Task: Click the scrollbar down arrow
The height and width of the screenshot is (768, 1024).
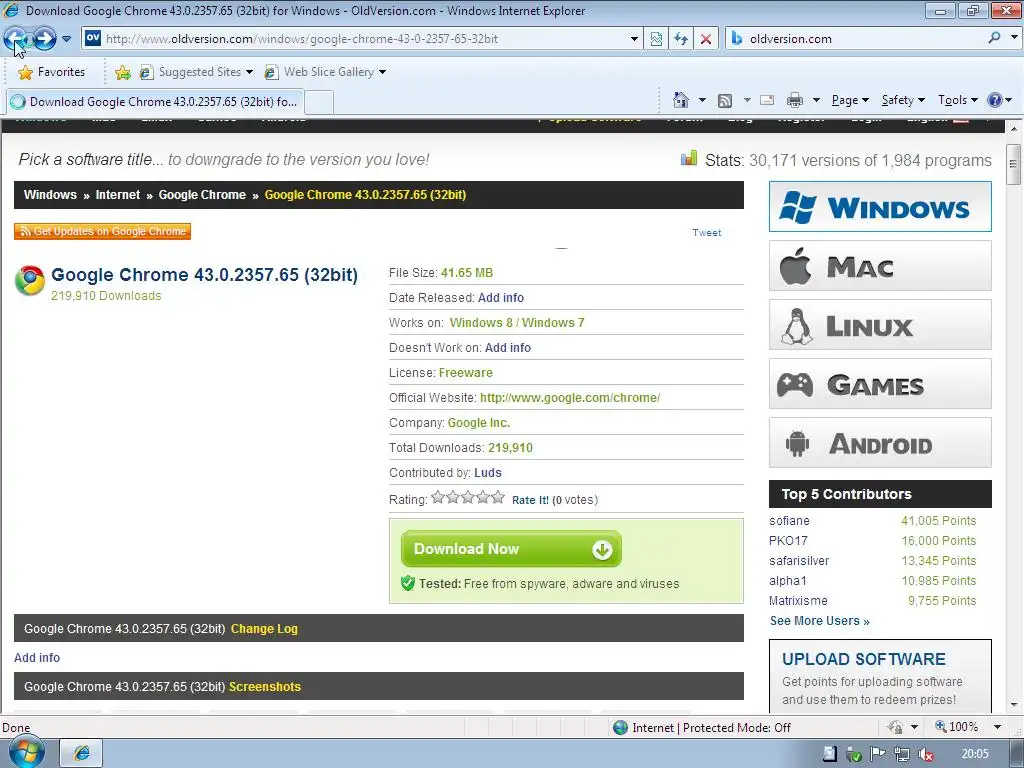Action: coord(1014,705)
